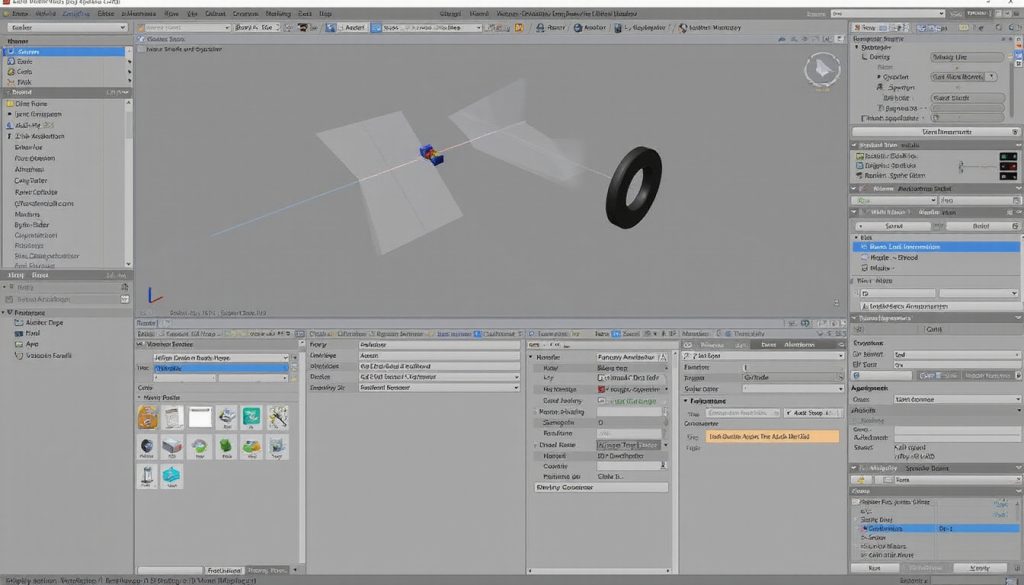Select the green circular arrows palette icon

[200, 447]
